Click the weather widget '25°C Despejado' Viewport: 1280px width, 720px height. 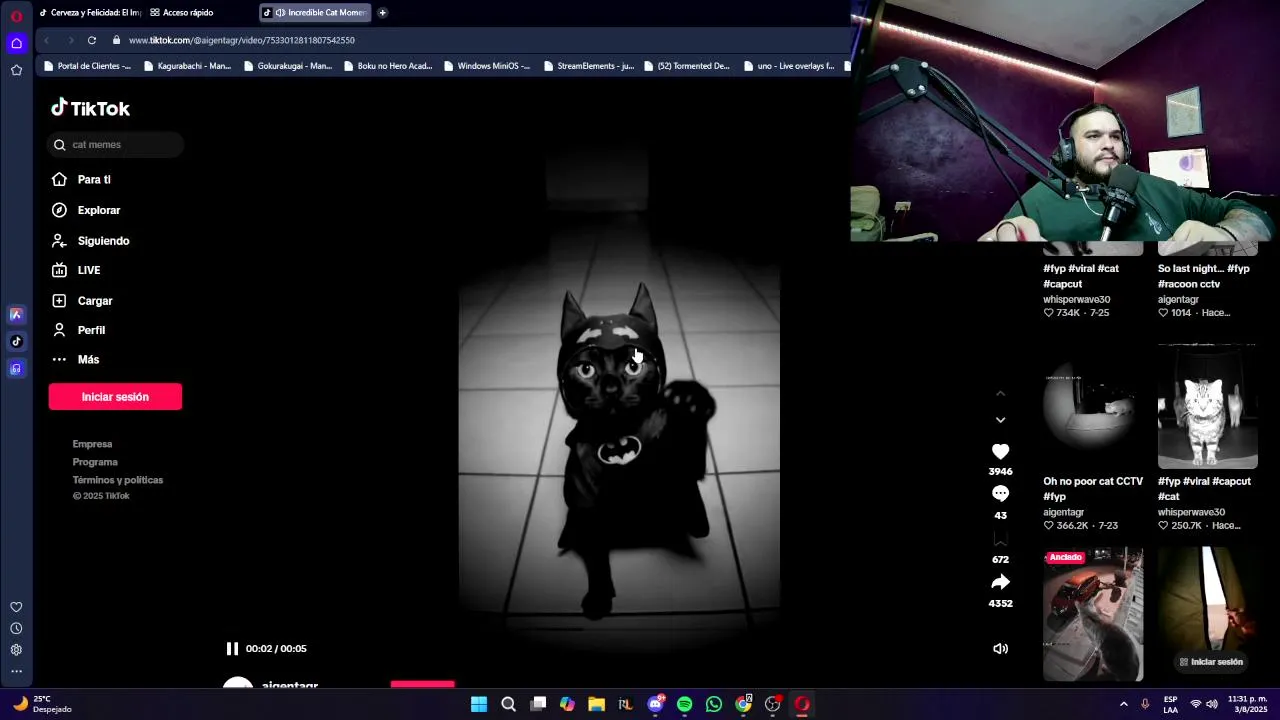[x=42, y=704]
